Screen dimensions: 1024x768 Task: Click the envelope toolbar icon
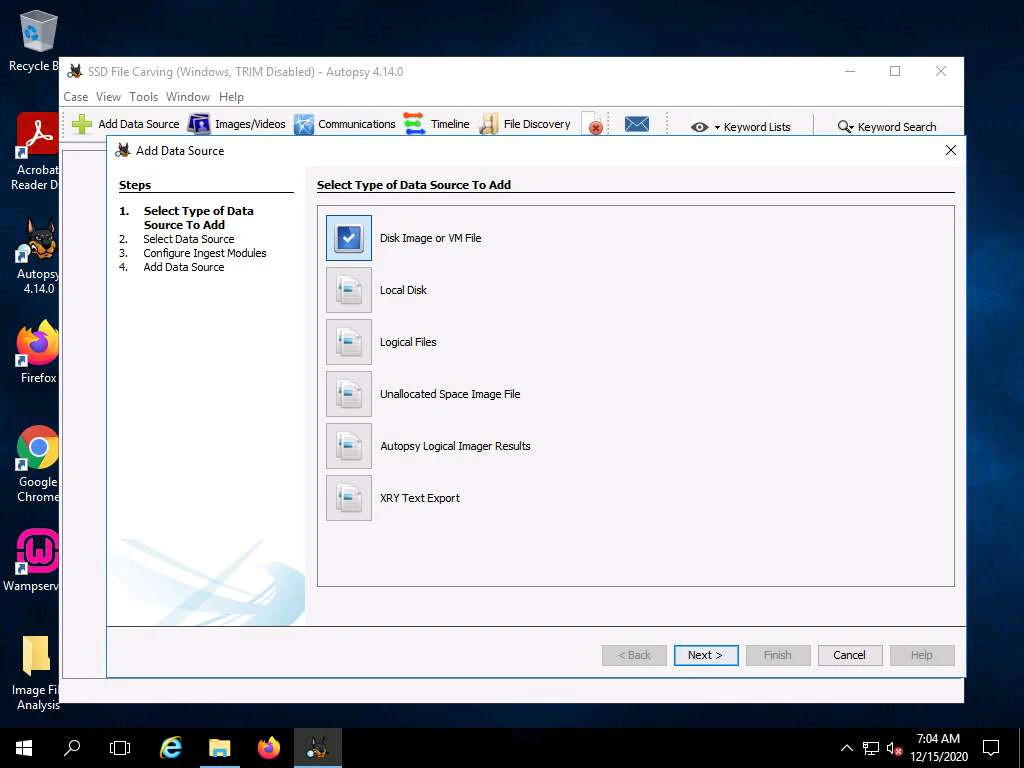(x=637, y=124)
